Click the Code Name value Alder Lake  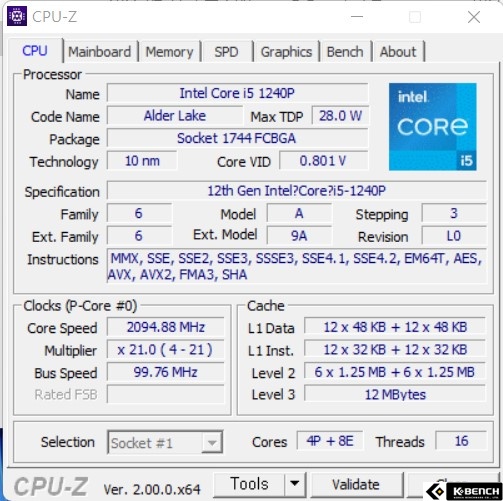click(175, 116)
